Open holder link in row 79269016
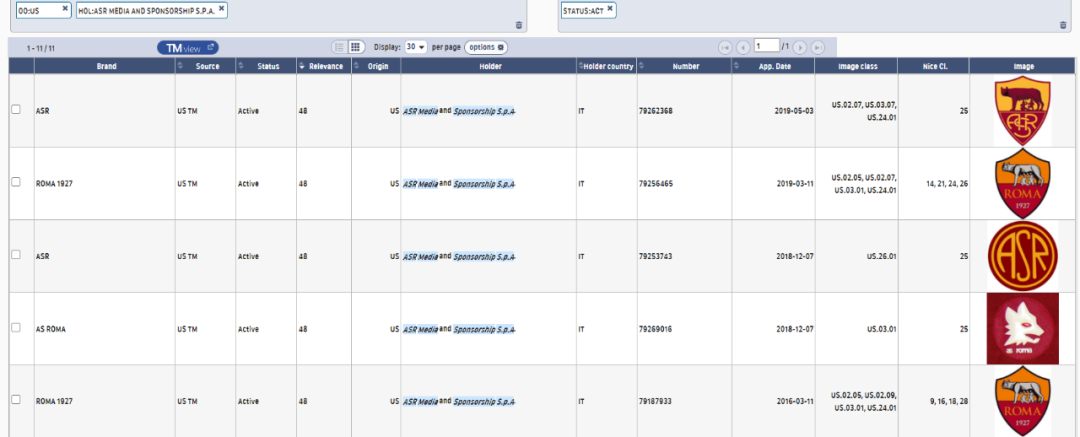 coord(459,329)
